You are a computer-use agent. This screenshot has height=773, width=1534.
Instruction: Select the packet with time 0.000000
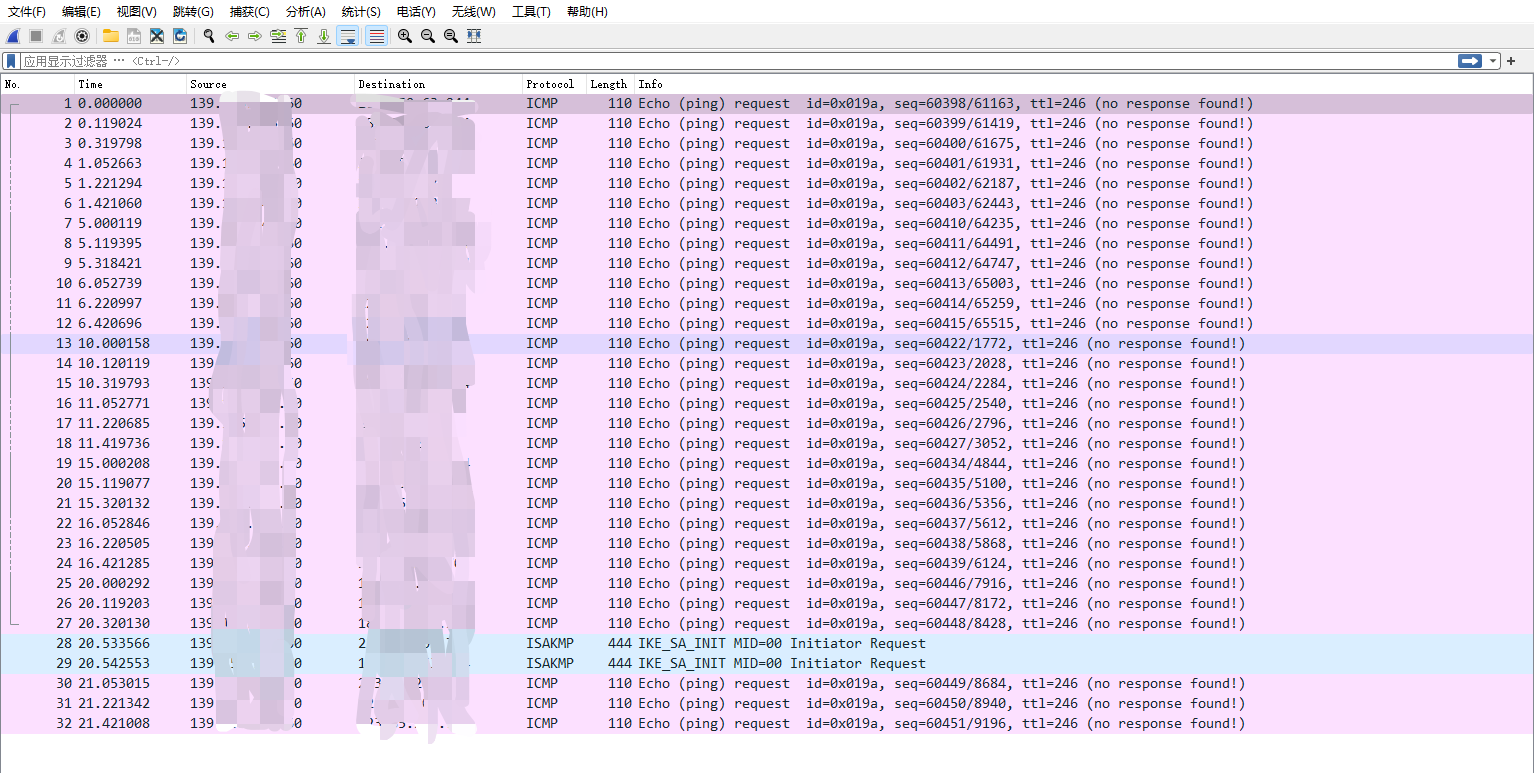767,104
